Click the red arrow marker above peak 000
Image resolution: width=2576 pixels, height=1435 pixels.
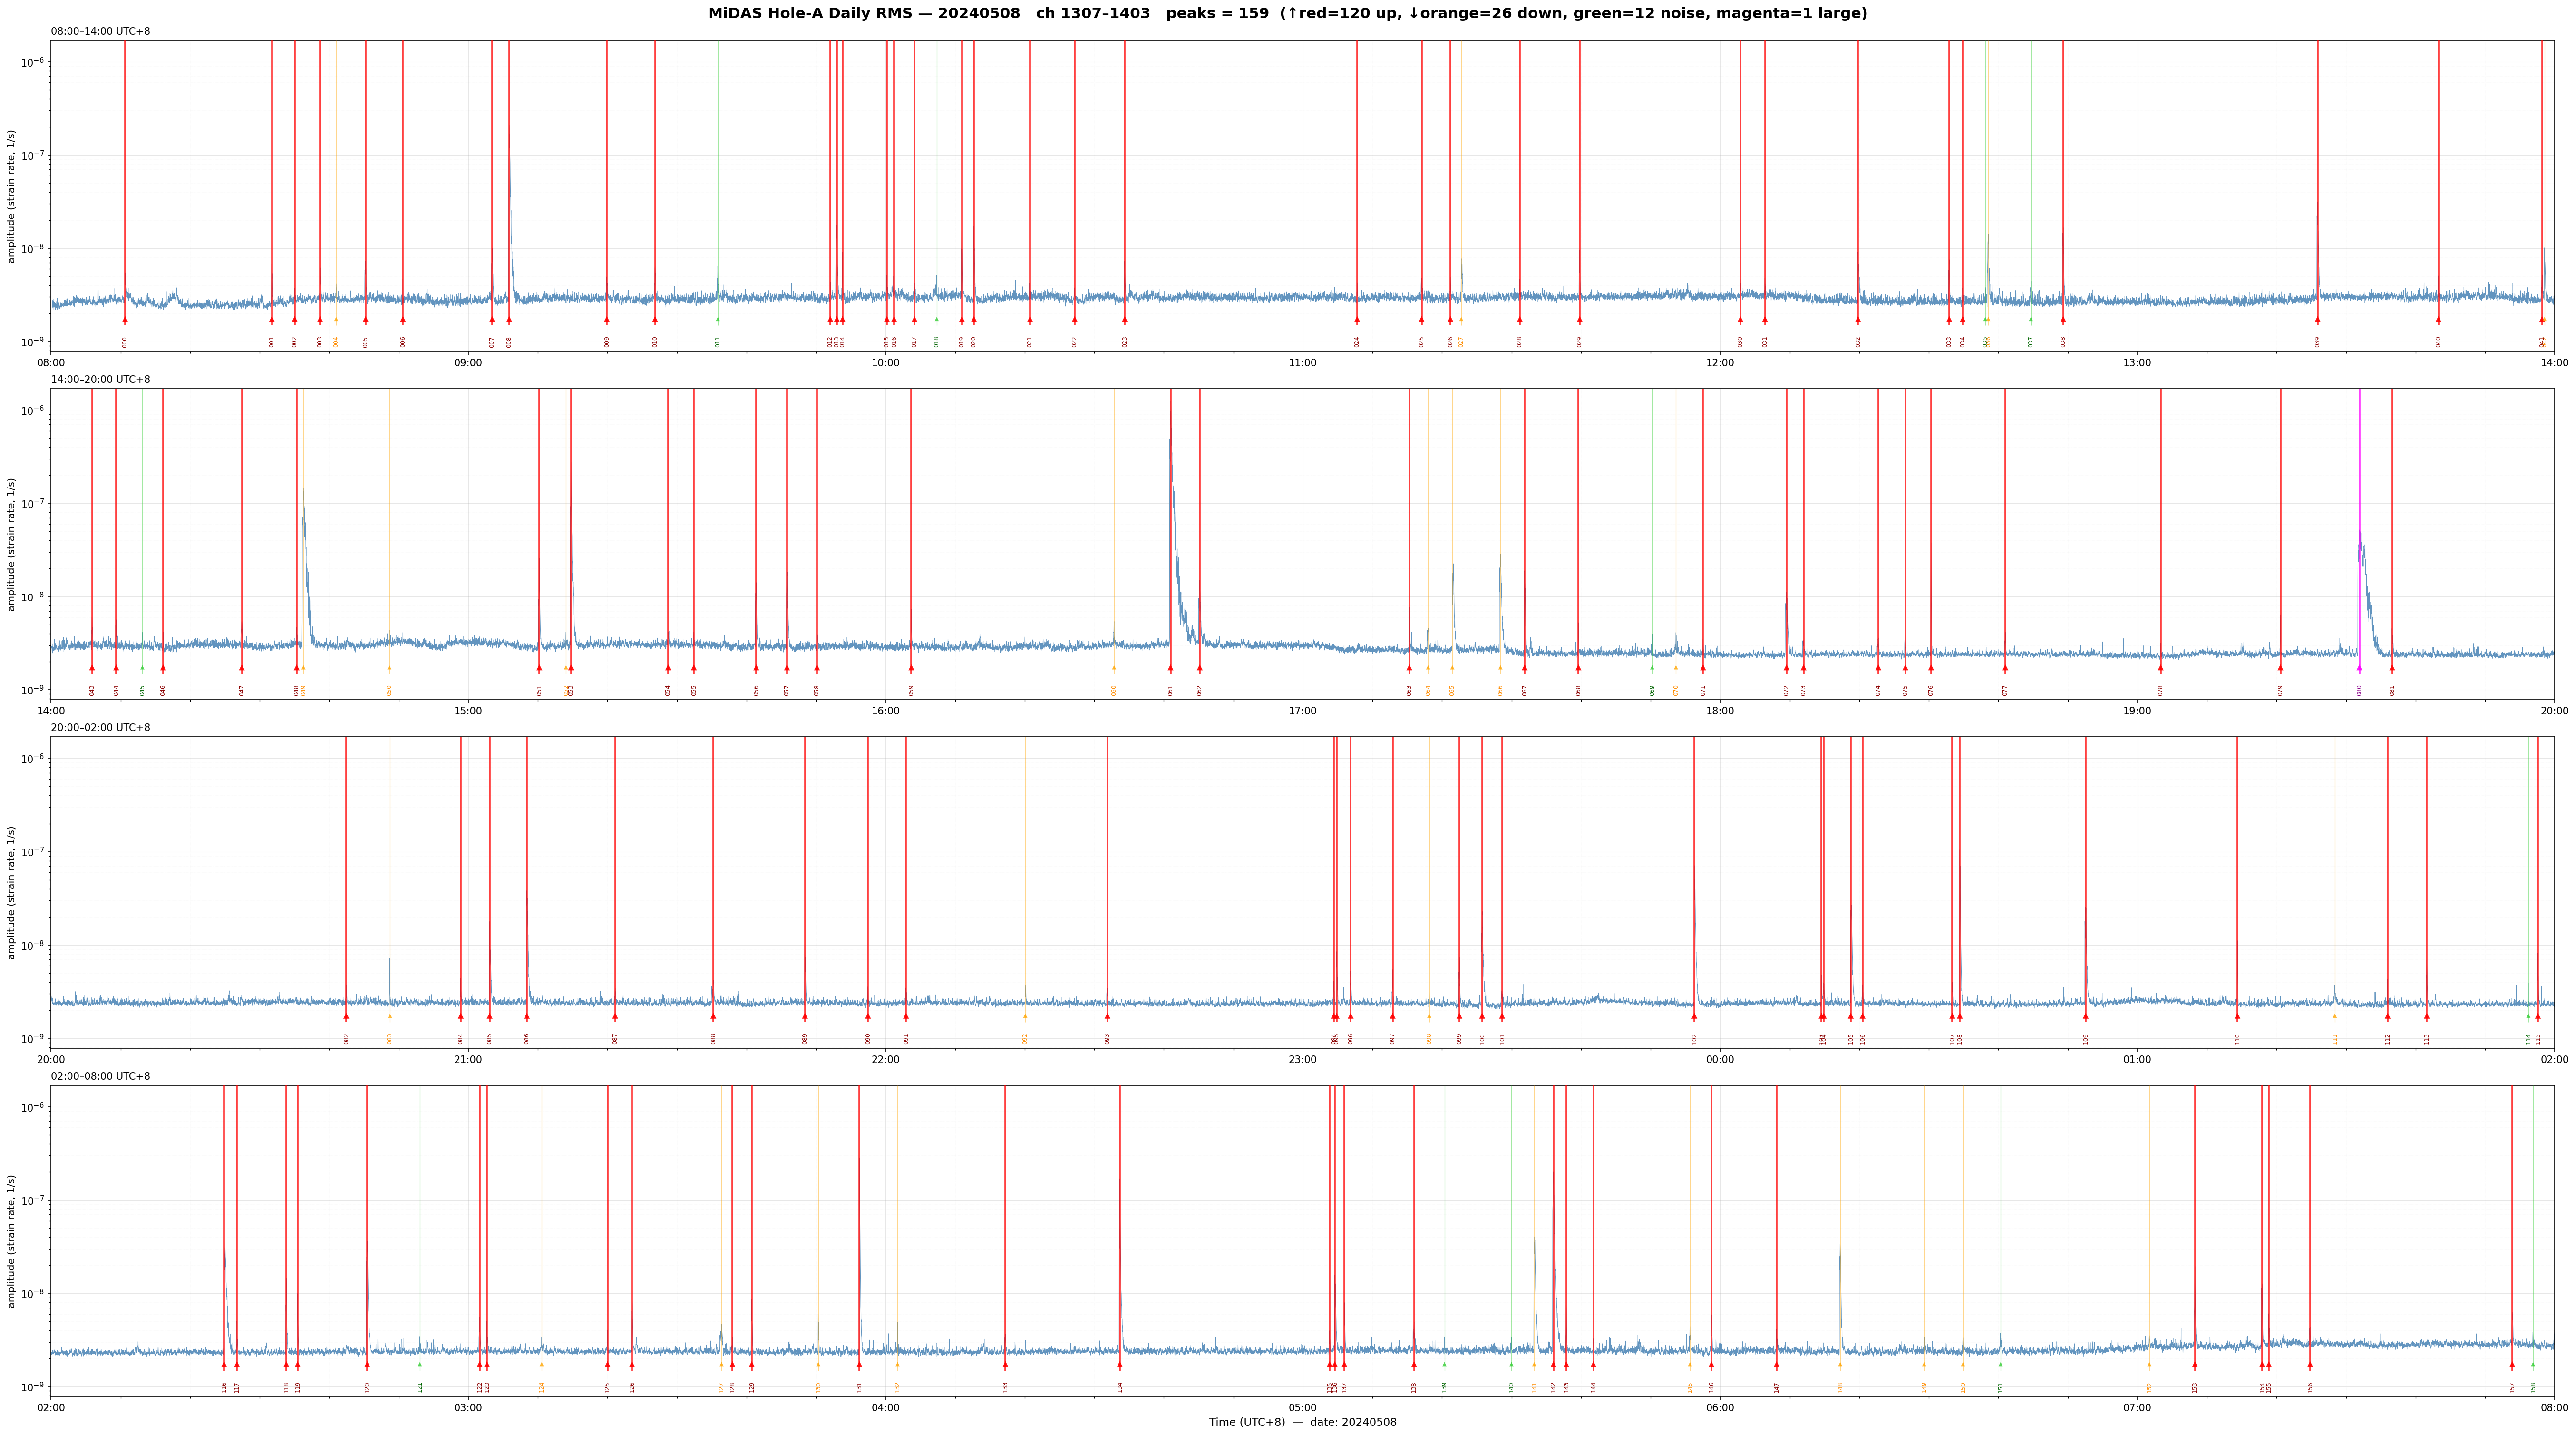(125, 320)
